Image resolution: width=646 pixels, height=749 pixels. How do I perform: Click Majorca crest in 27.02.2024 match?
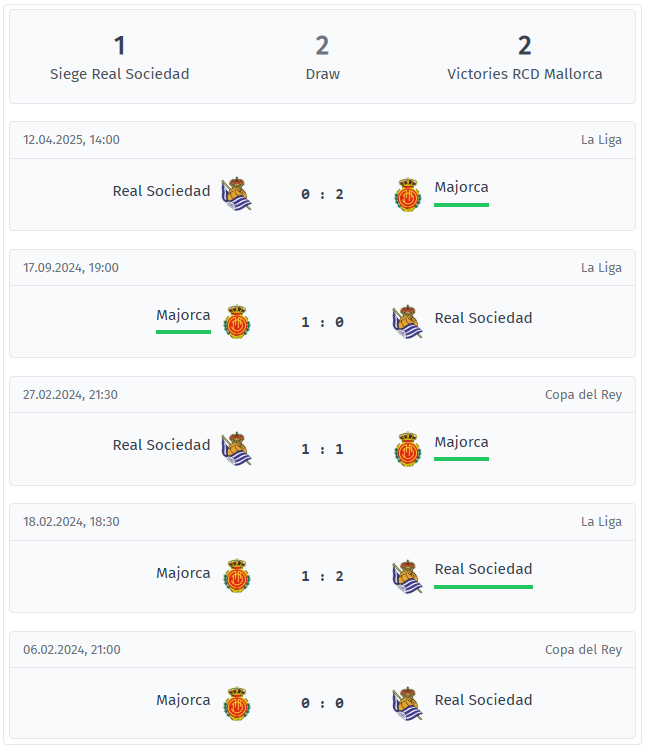[x=408, y=449]
